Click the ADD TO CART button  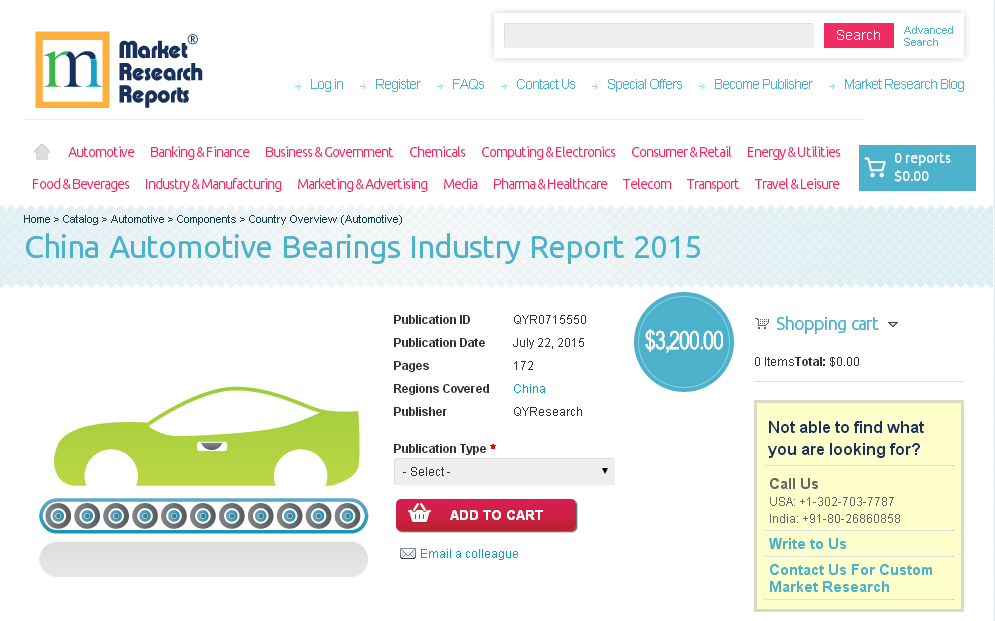[486, 515]
